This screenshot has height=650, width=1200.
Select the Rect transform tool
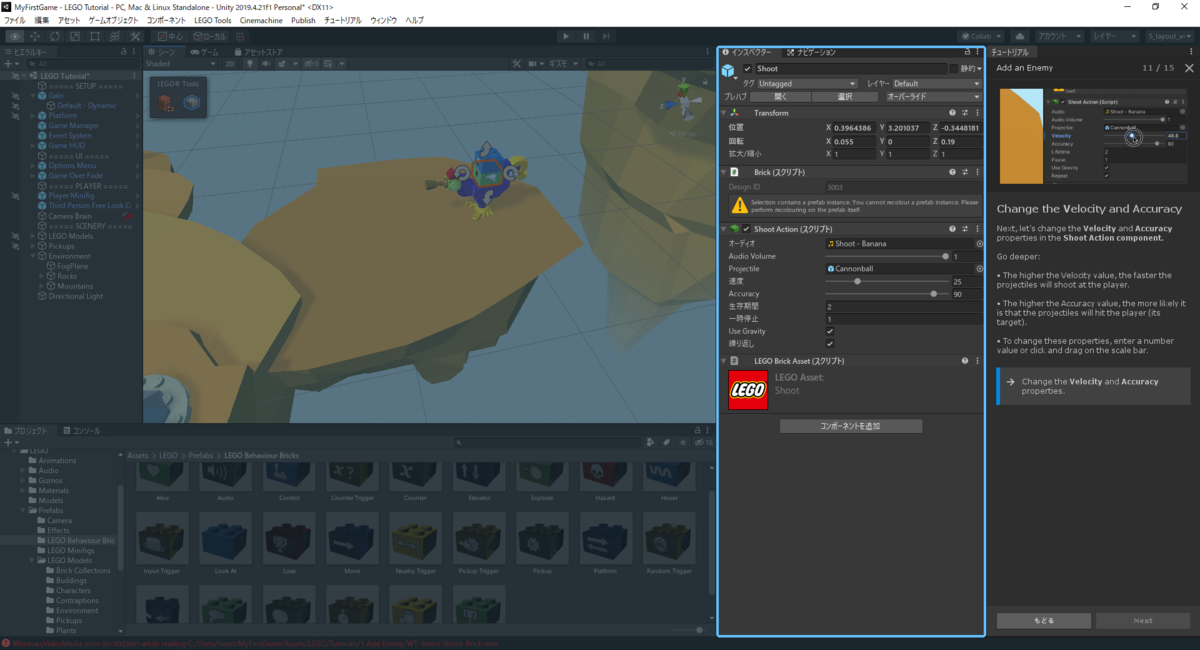click(93, 36)
